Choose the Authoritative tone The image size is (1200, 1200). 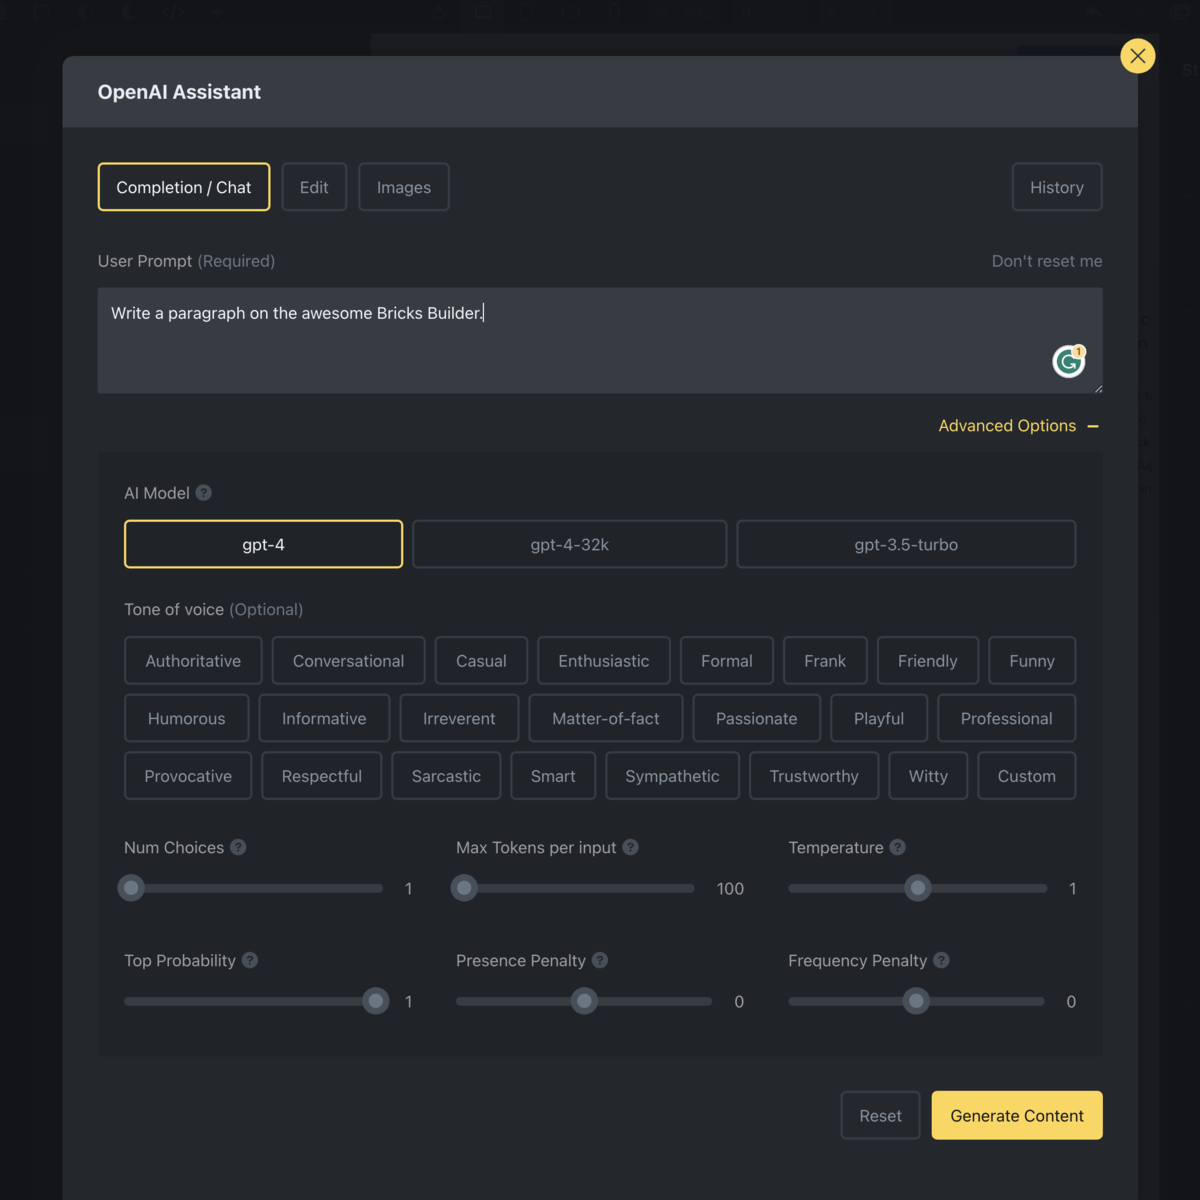[193, 661]
